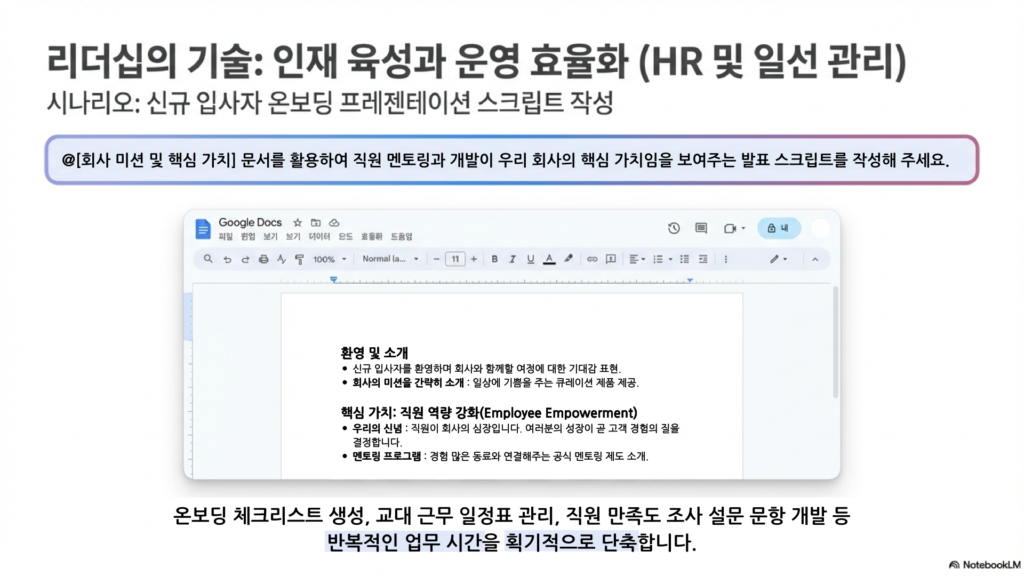1024x576 pixels.
Task: Click the insert link icon
Action: click(x=592, y=259)
